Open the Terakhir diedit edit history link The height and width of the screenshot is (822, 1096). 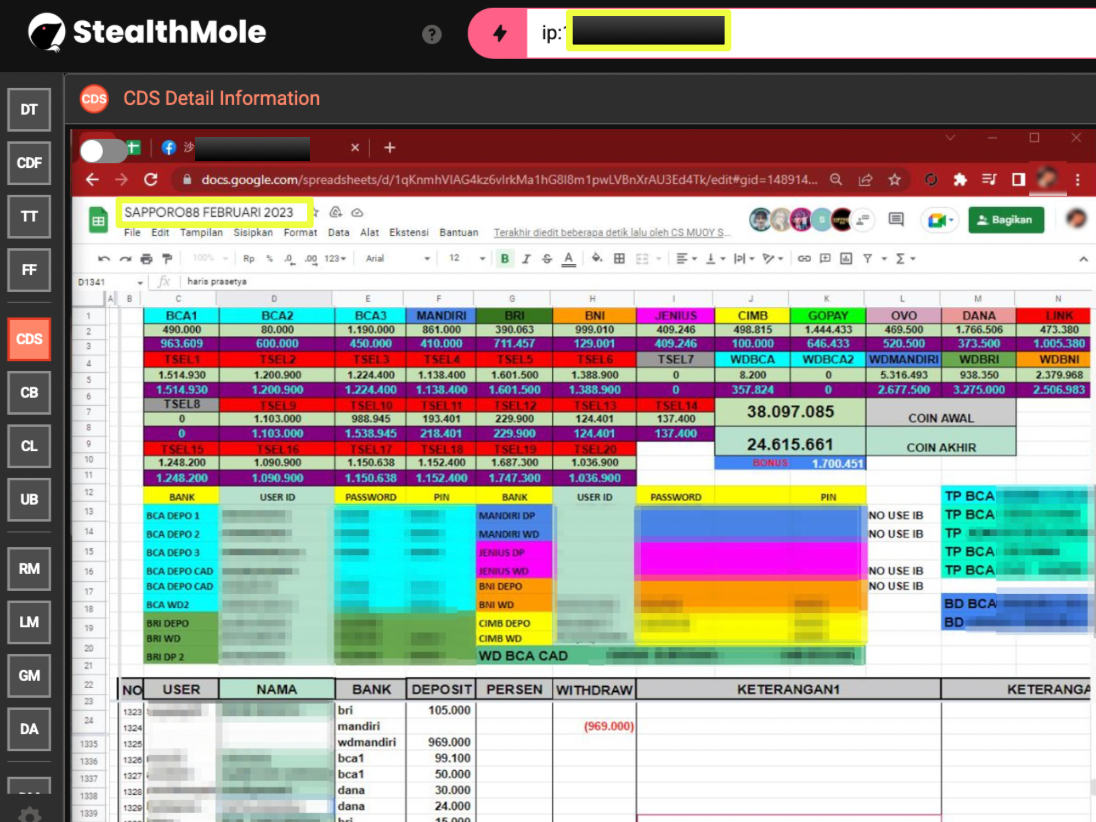pos(612,232)
